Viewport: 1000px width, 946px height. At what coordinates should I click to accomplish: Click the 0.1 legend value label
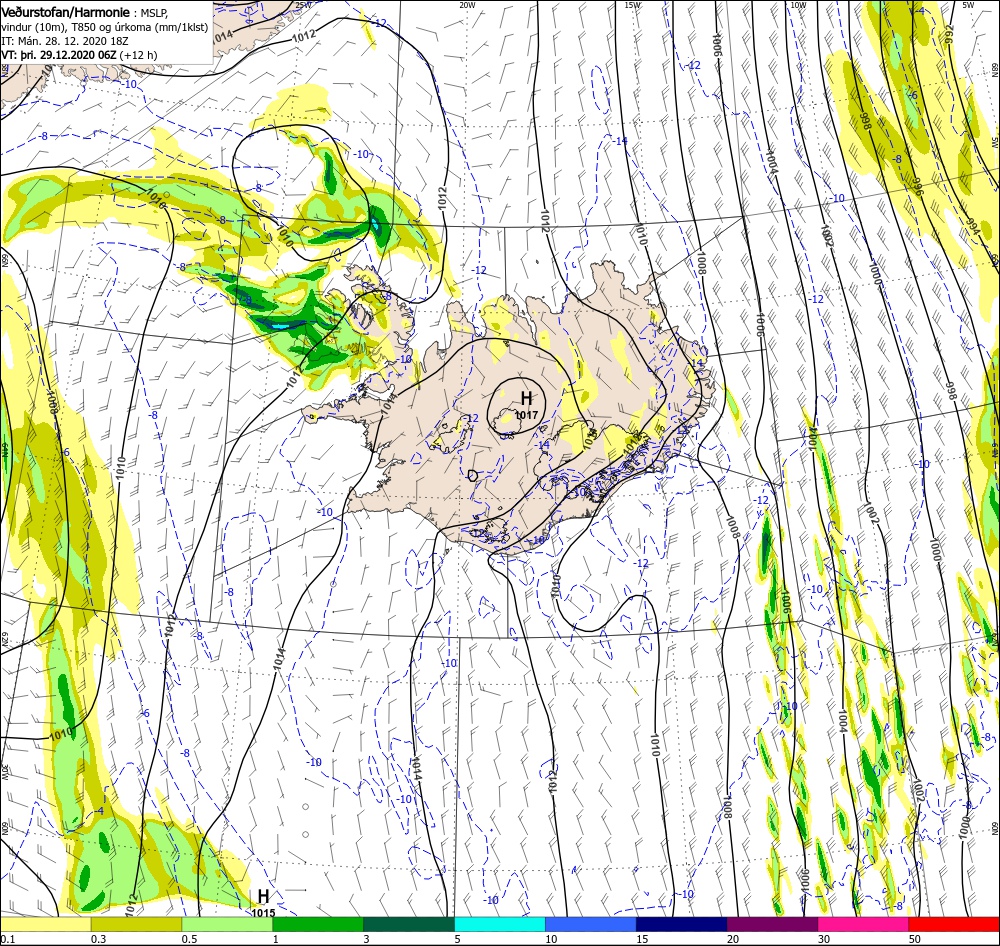pos(7,939)
